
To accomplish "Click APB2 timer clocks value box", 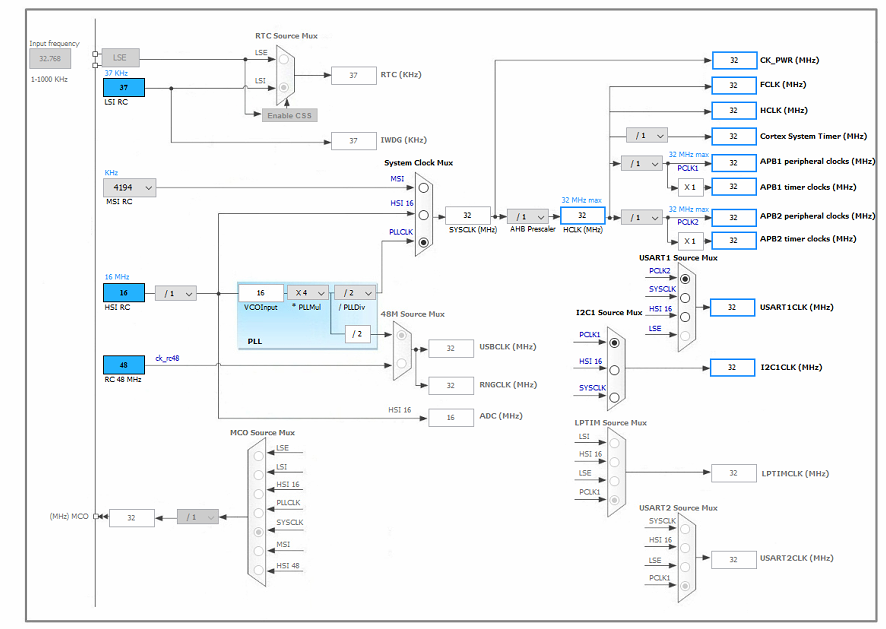I will (x=734, y=240).
